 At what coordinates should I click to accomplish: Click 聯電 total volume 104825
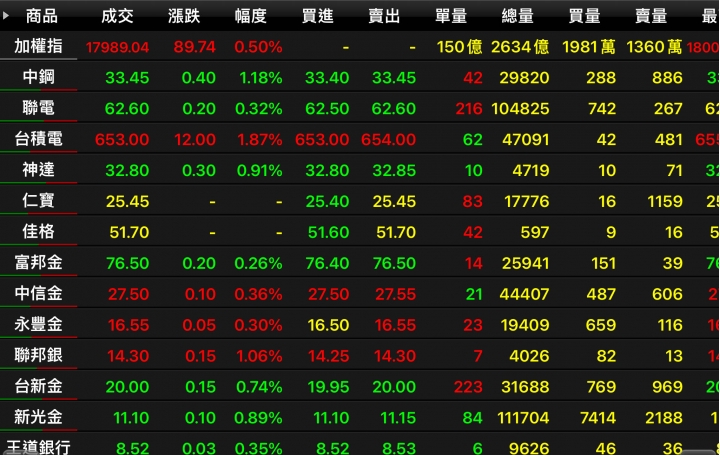coord(520,109)
